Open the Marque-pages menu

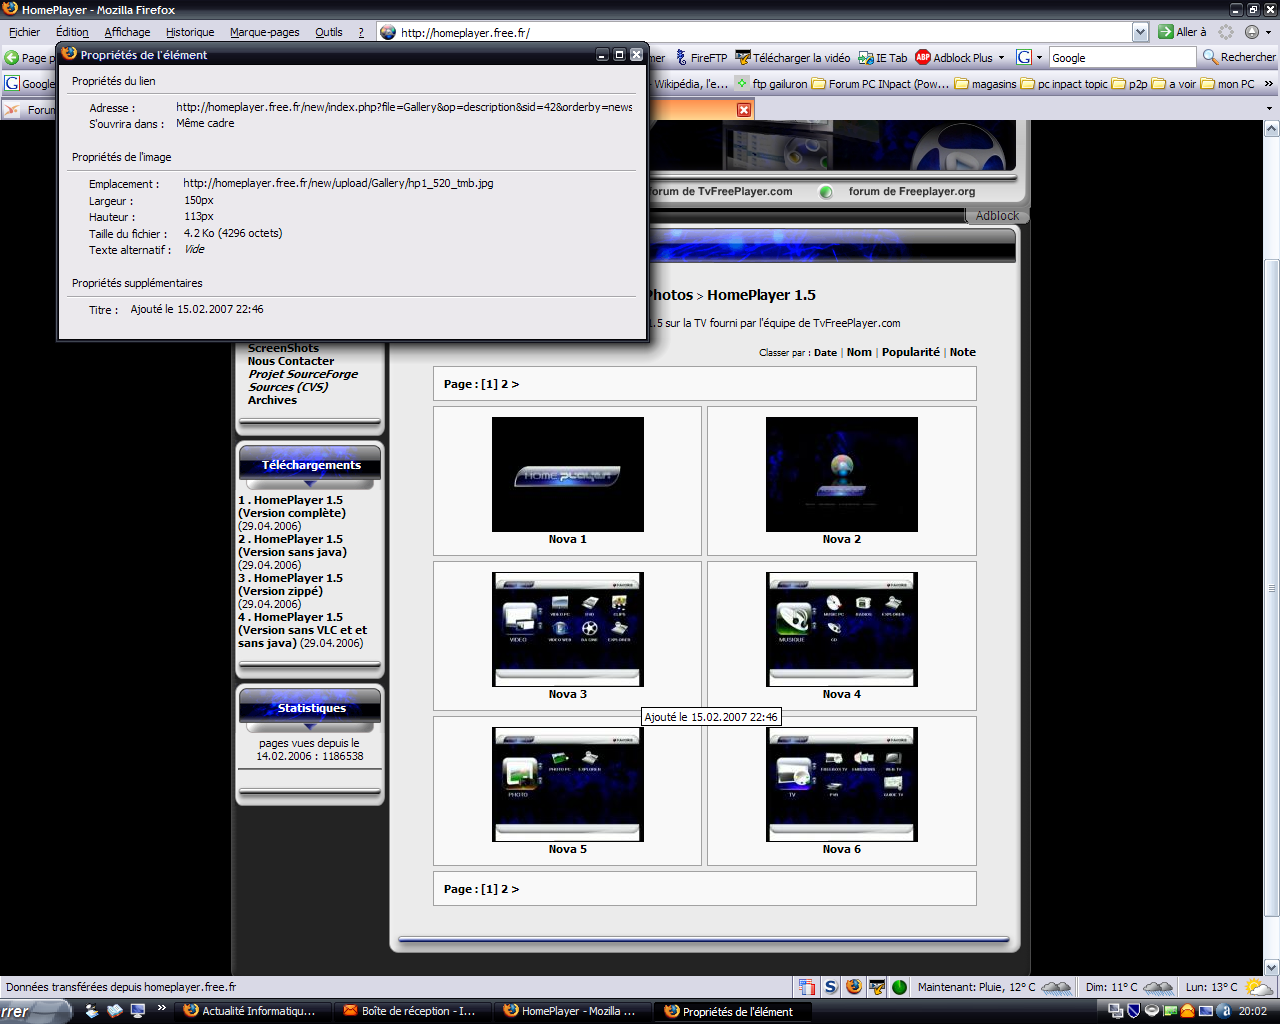coord(264,32)
